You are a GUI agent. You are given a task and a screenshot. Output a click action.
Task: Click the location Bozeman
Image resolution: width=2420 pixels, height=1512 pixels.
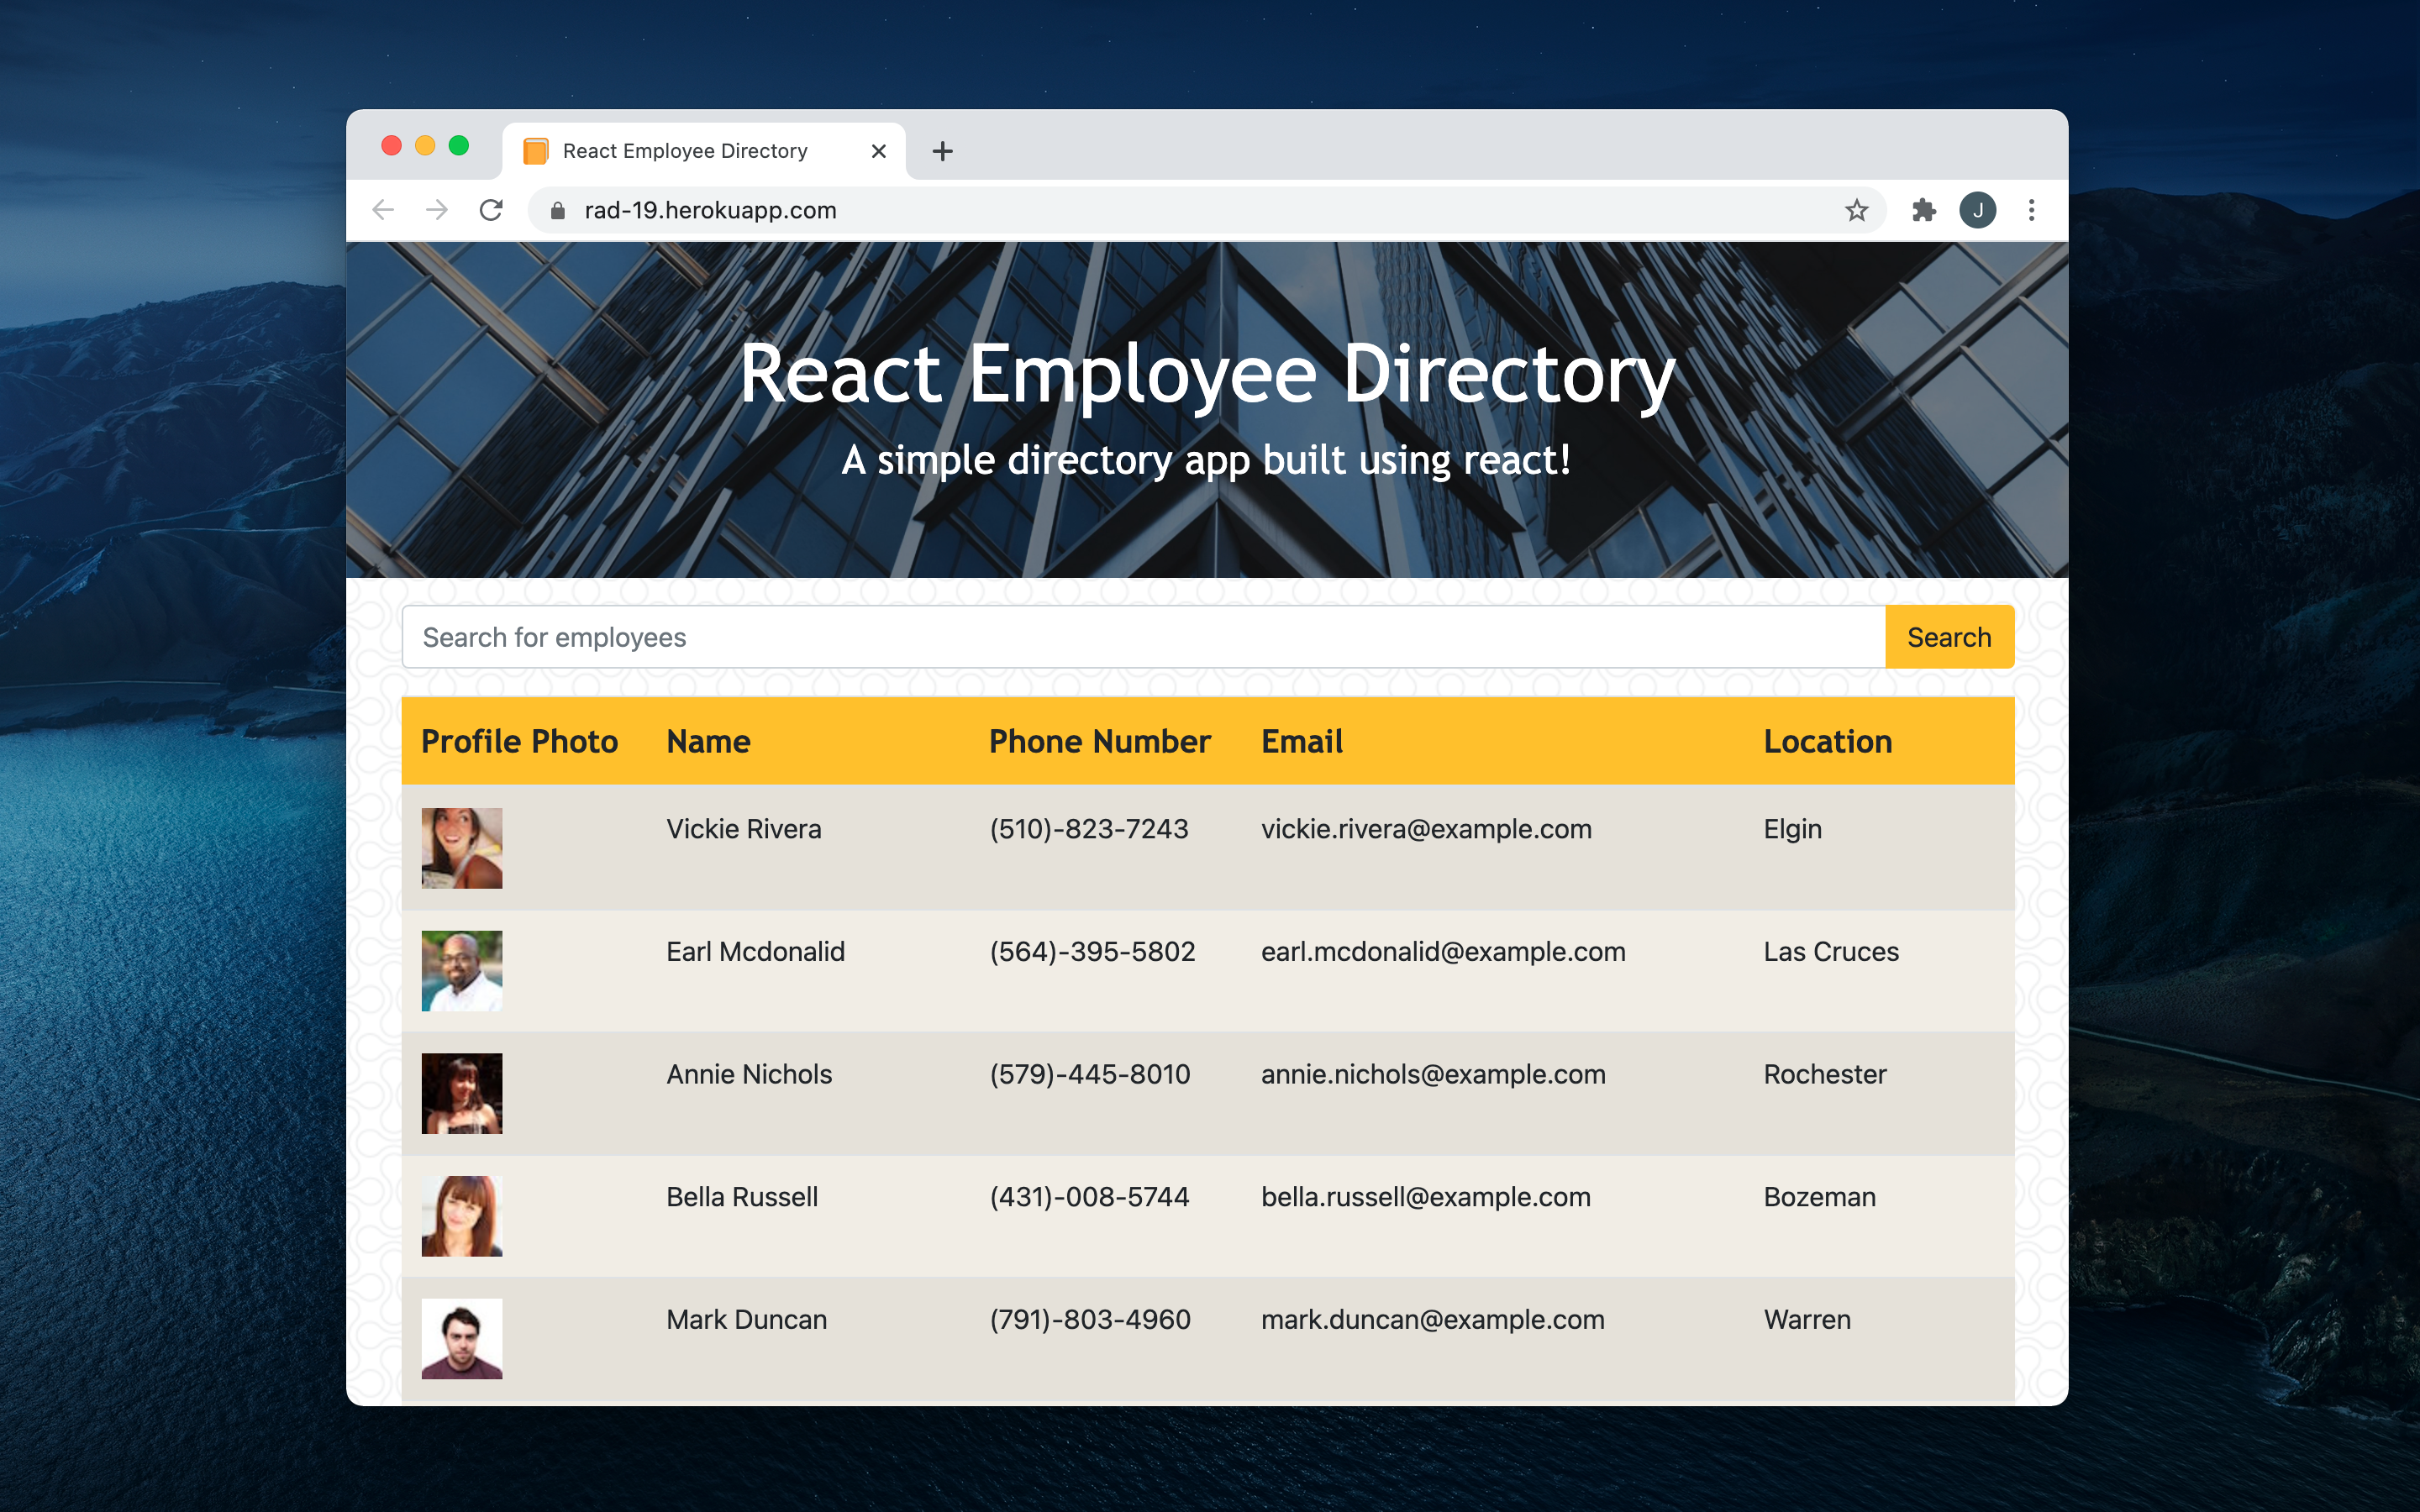click(x=1820, y=1197)
